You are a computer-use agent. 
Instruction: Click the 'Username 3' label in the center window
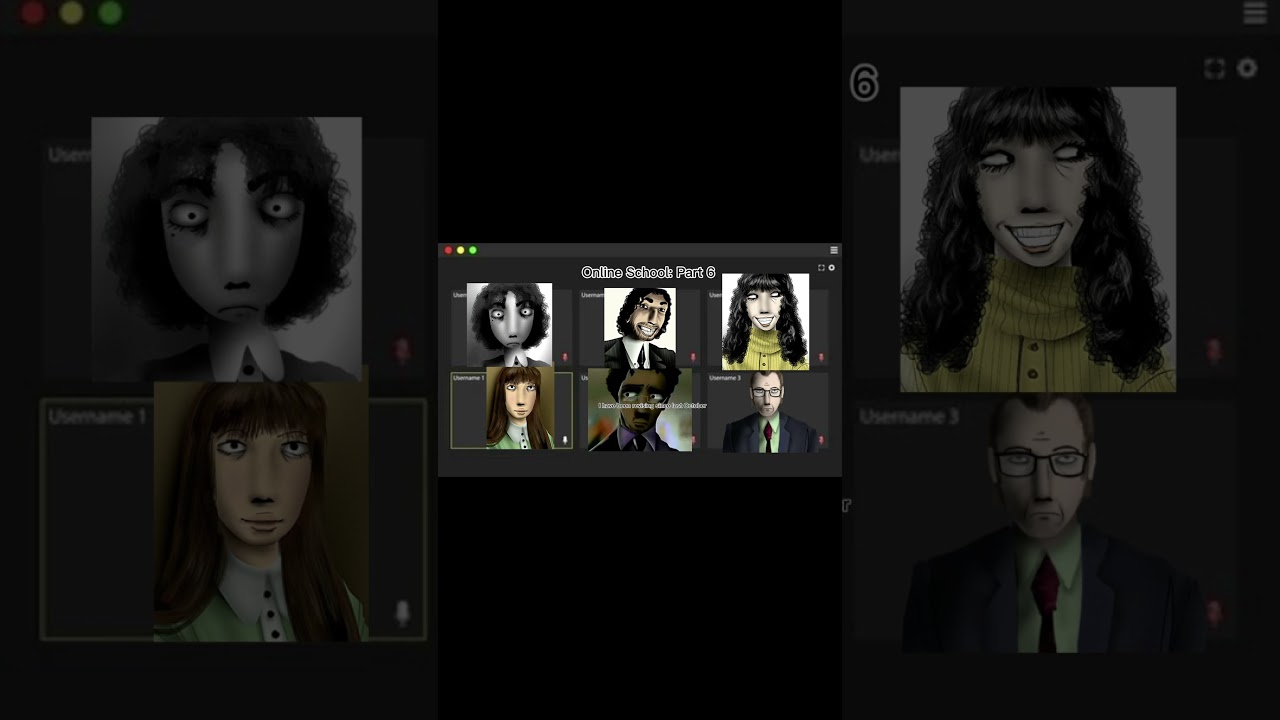[725, 378]
